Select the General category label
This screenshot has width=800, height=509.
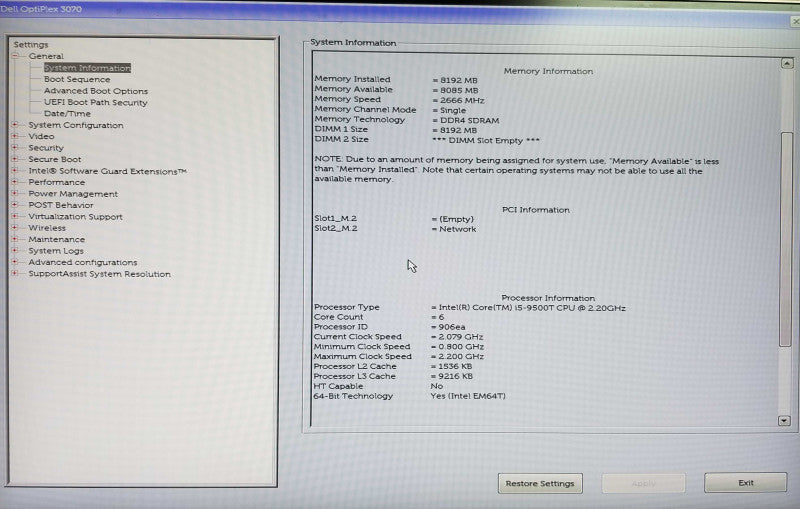click(x=46, y=56)
